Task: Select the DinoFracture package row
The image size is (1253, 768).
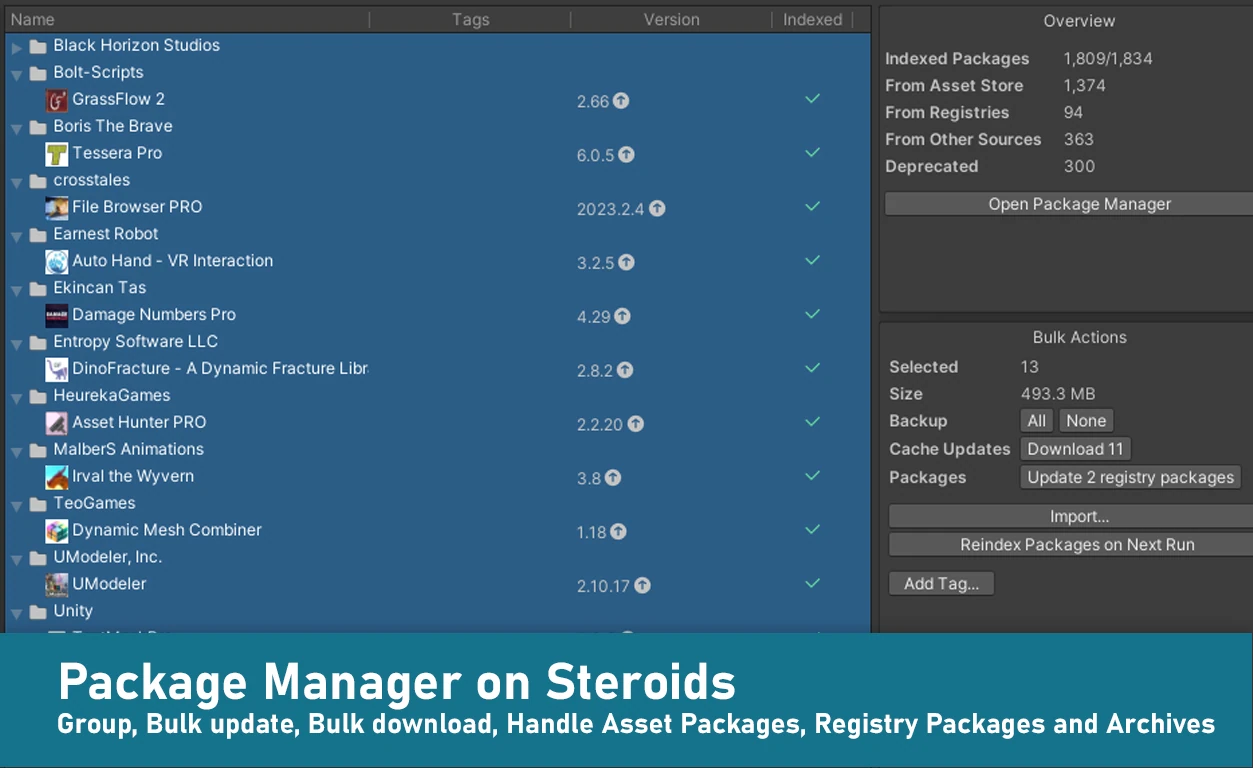Action: [438, 369]
